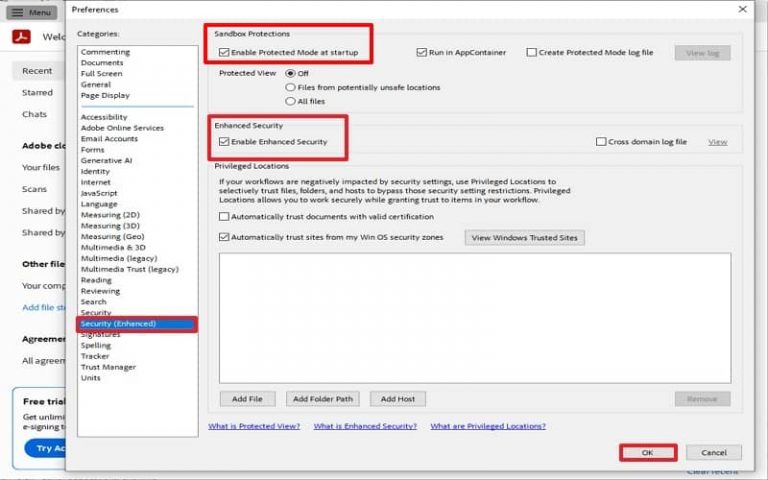Enable automatically trust documents with valid certification
The width and height of the screenshot is (768, 480).
click(x=224, y=216)
